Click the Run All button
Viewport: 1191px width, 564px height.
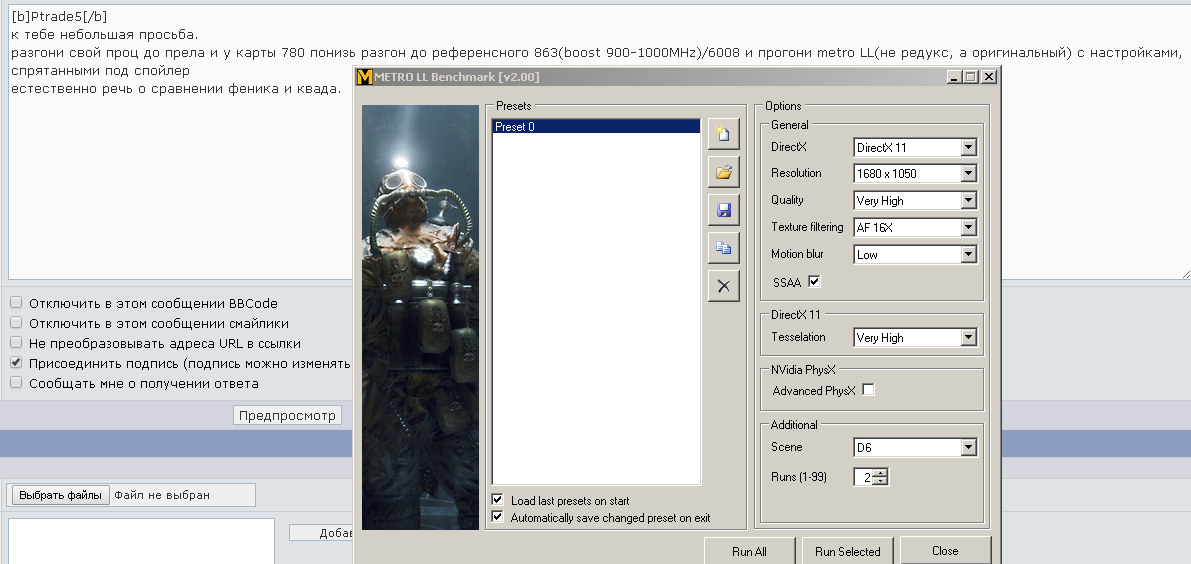[749, 551]
